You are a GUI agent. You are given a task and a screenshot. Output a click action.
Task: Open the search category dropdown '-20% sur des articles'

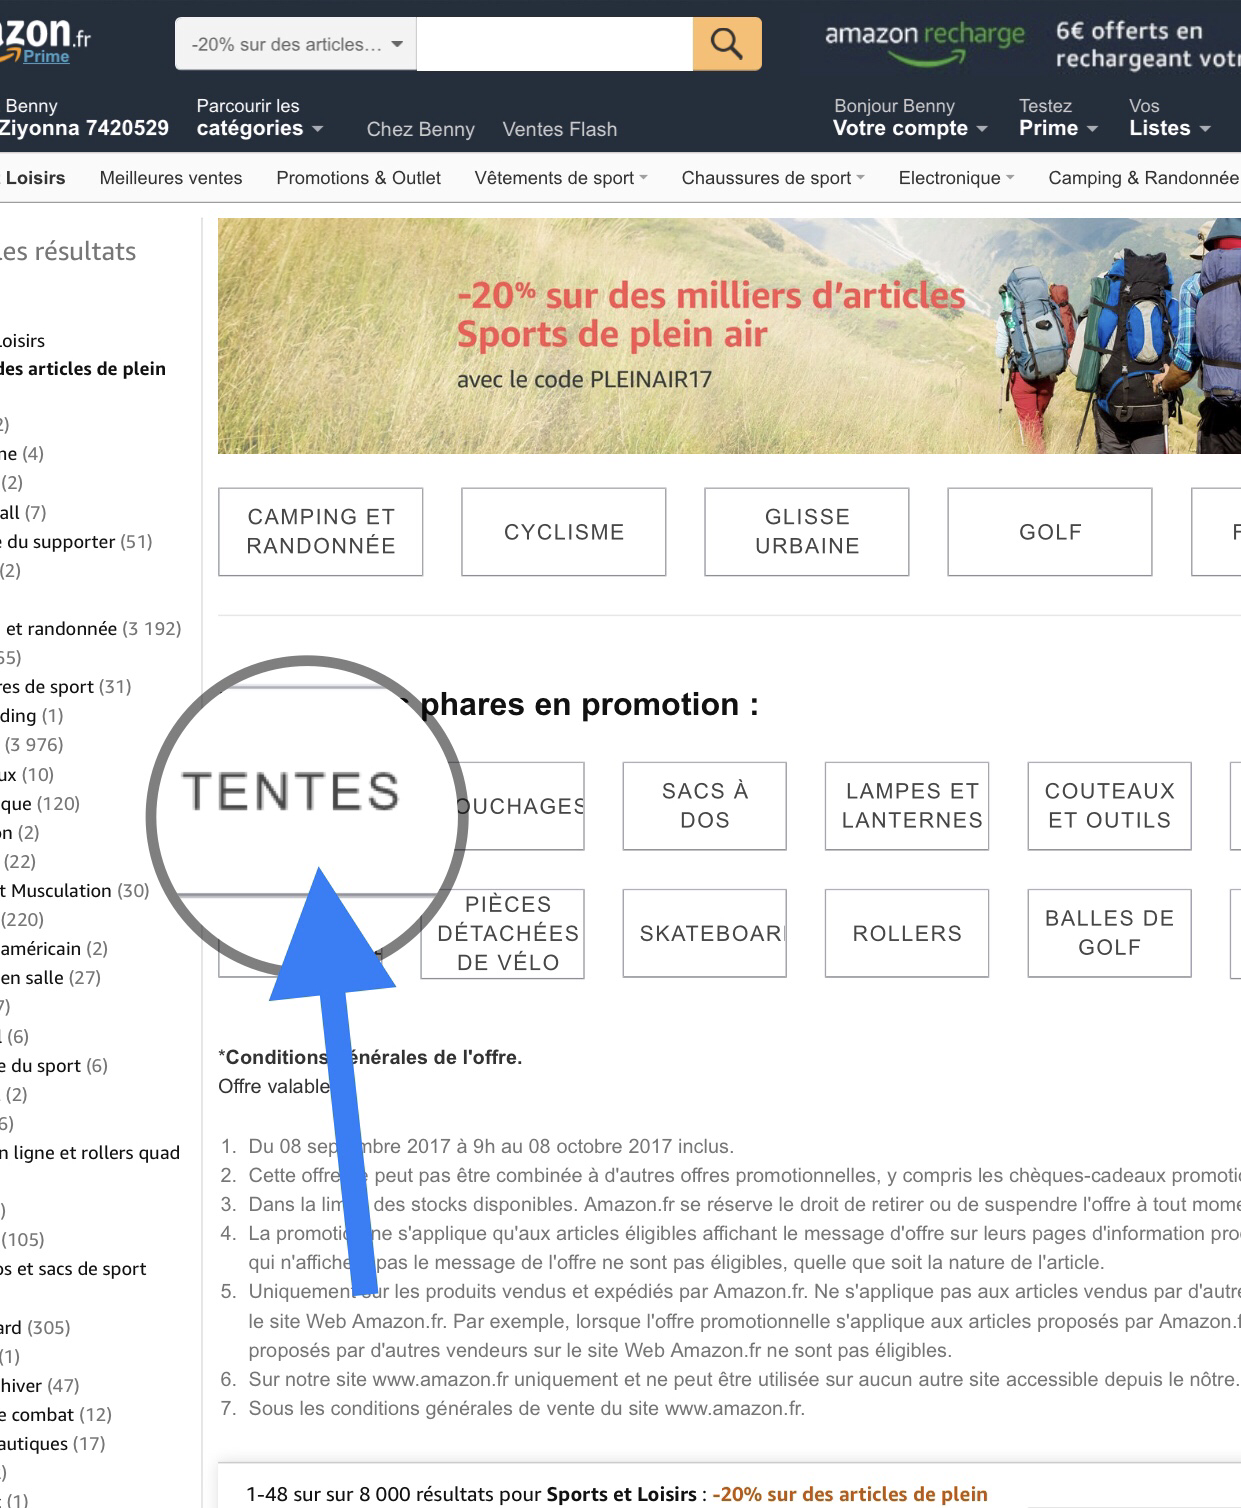tap(296, 44)
